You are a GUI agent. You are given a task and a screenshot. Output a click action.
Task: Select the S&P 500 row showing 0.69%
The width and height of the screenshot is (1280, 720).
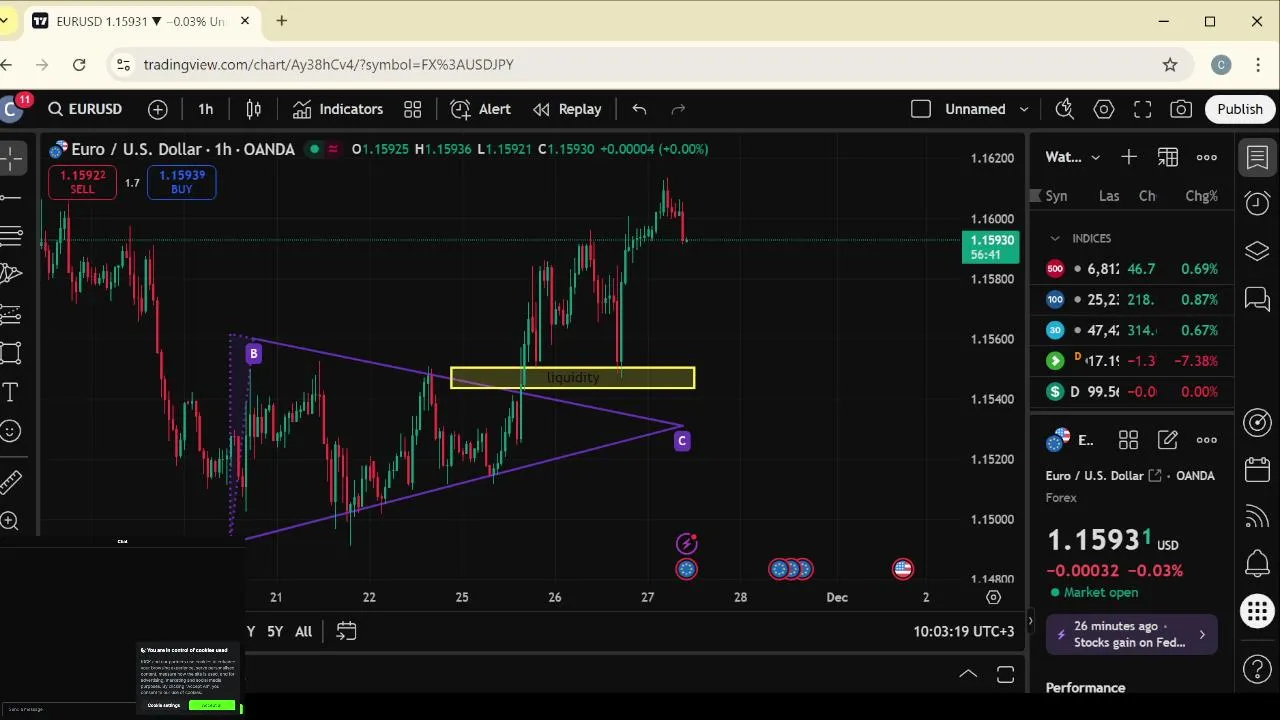[x=1132, y=269]
